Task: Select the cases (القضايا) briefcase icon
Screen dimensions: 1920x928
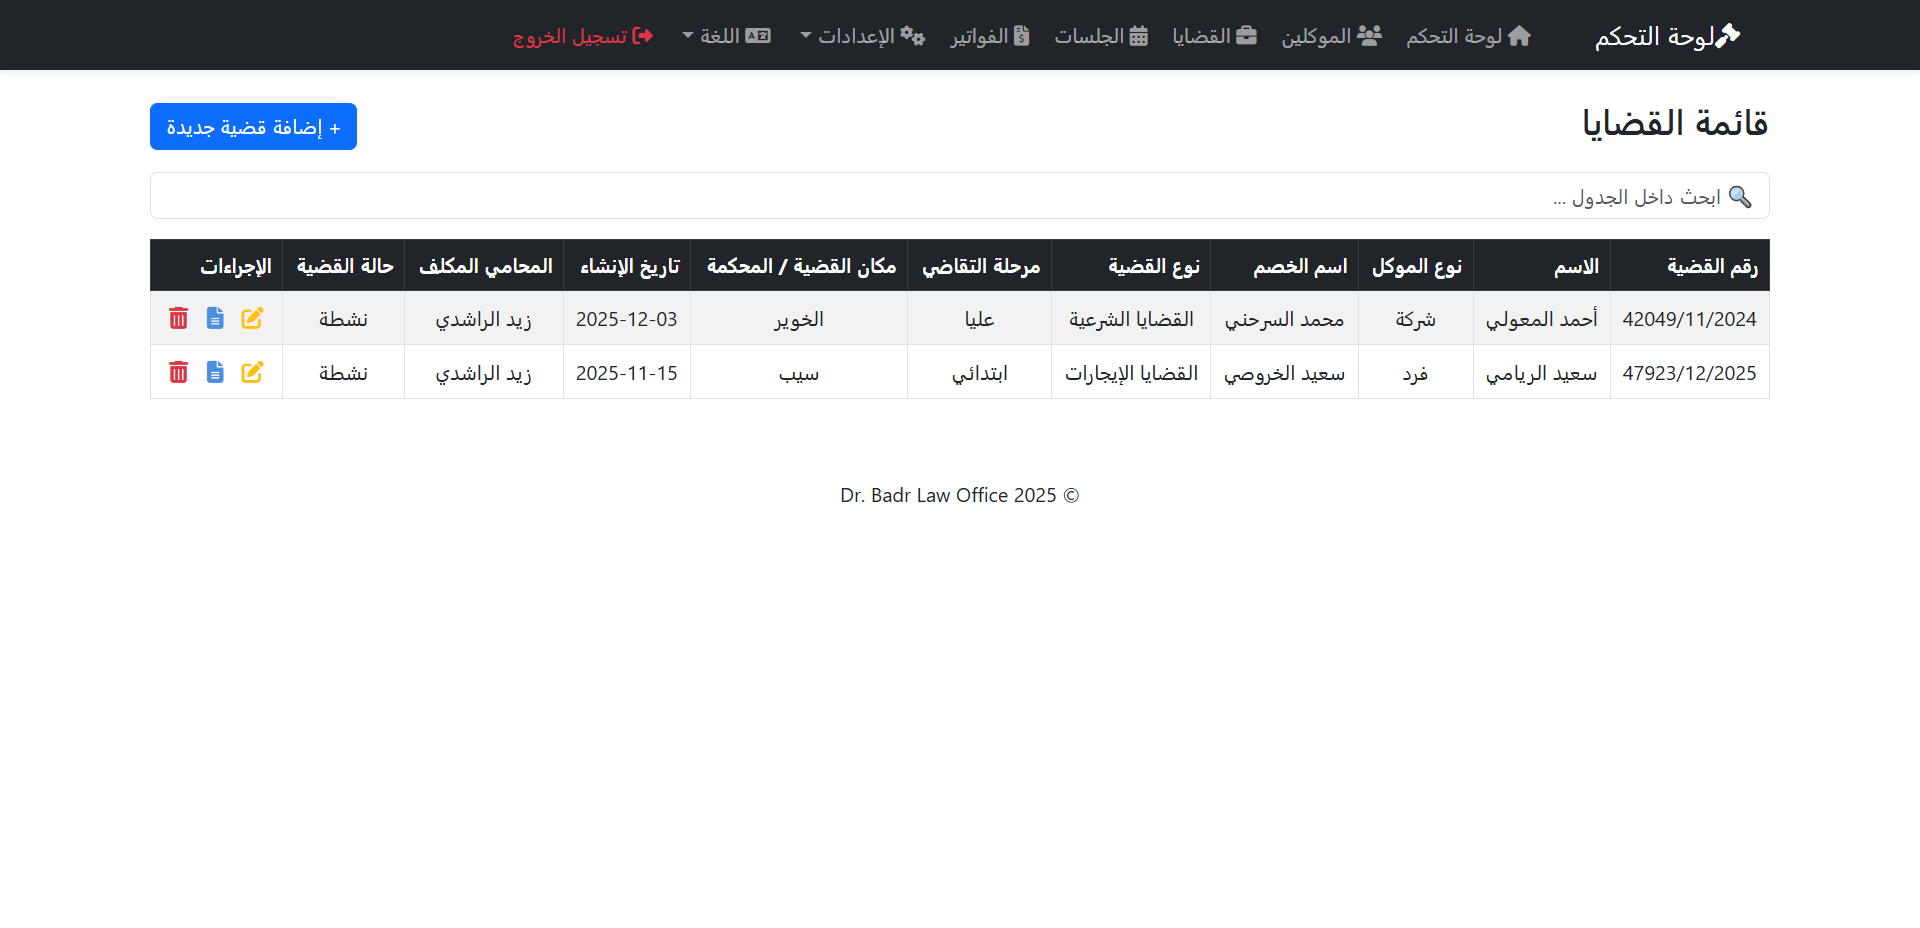Action: tap(1248, 34)
